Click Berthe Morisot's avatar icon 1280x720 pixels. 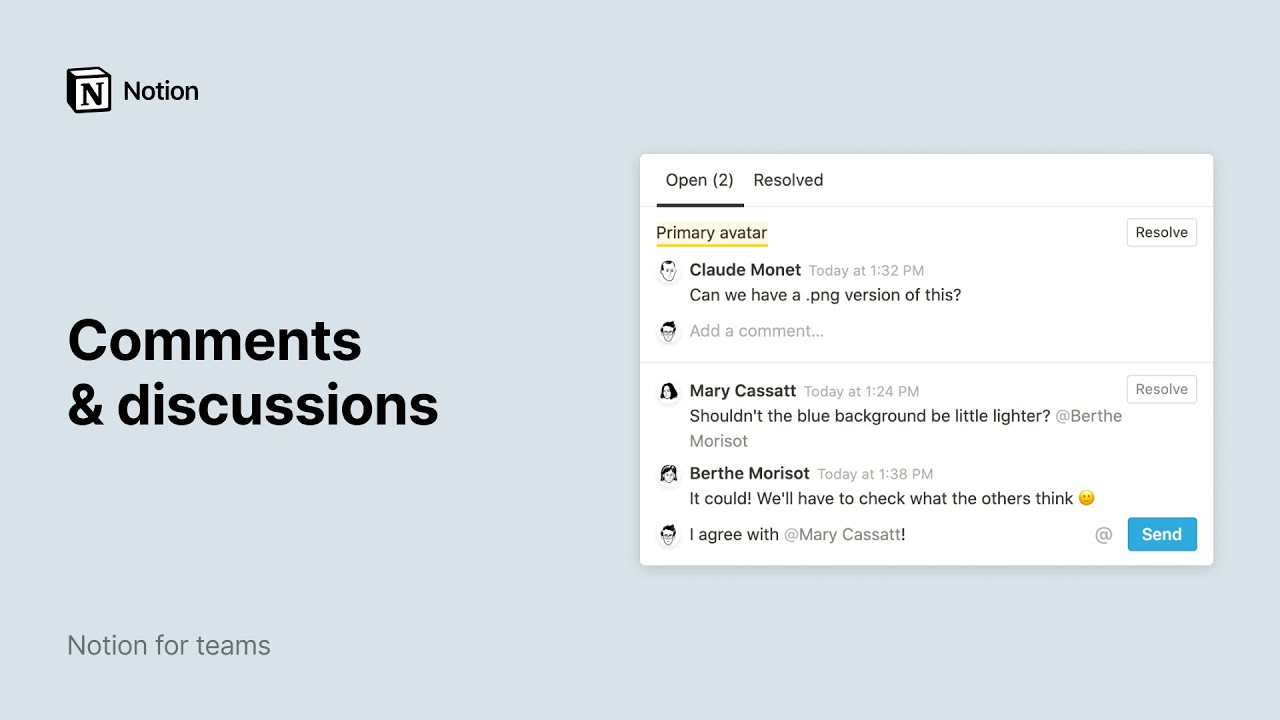point(668,474)
